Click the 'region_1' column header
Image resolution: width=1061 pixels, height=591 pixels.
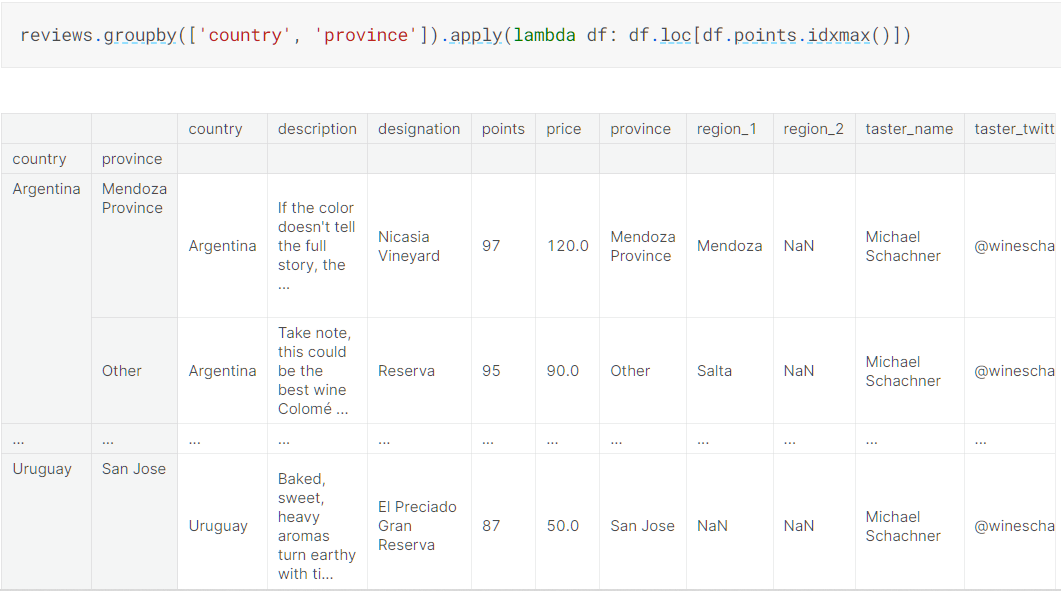[727, 129]
